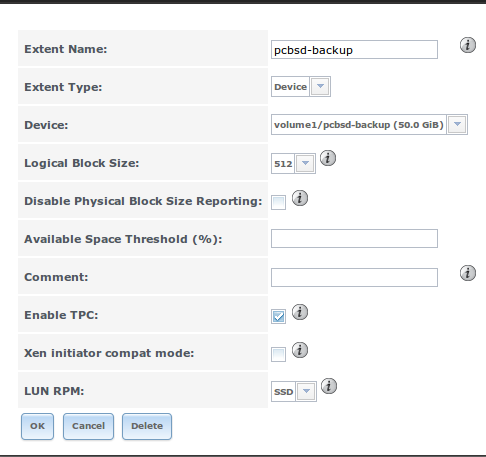This screenshot has width=486, height=457.
Task: Click the Cancel button
Action: [x=88, y=426]
